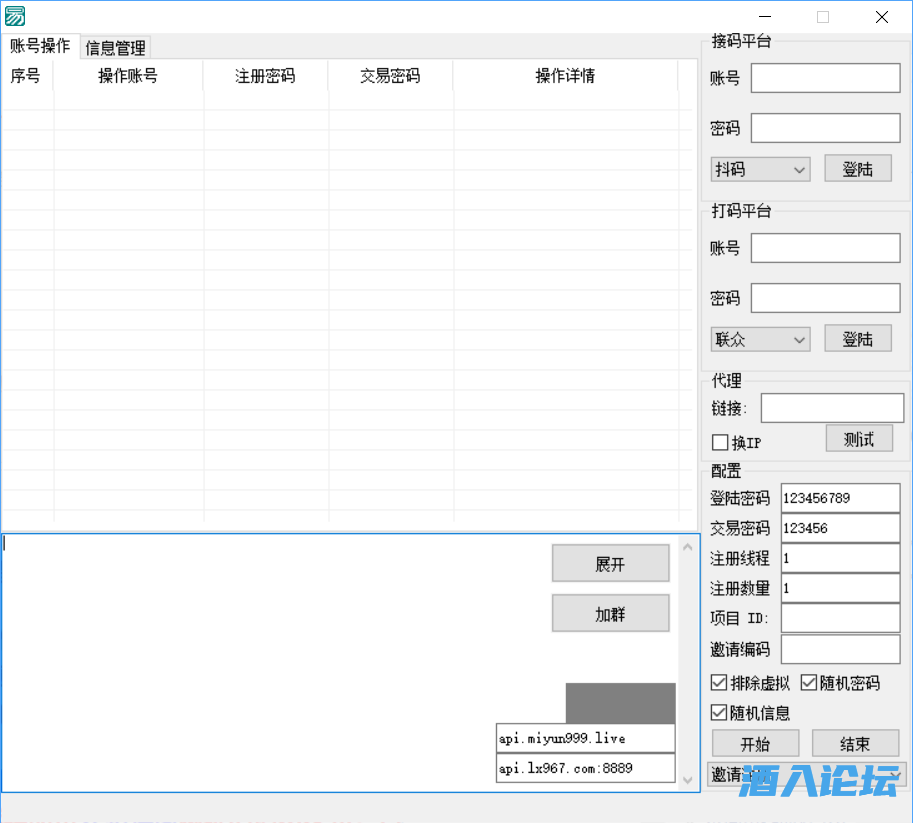Open the 抖码 platform dropdown
Viewport: 913px width, 823px height.
[x=760, y=170]
